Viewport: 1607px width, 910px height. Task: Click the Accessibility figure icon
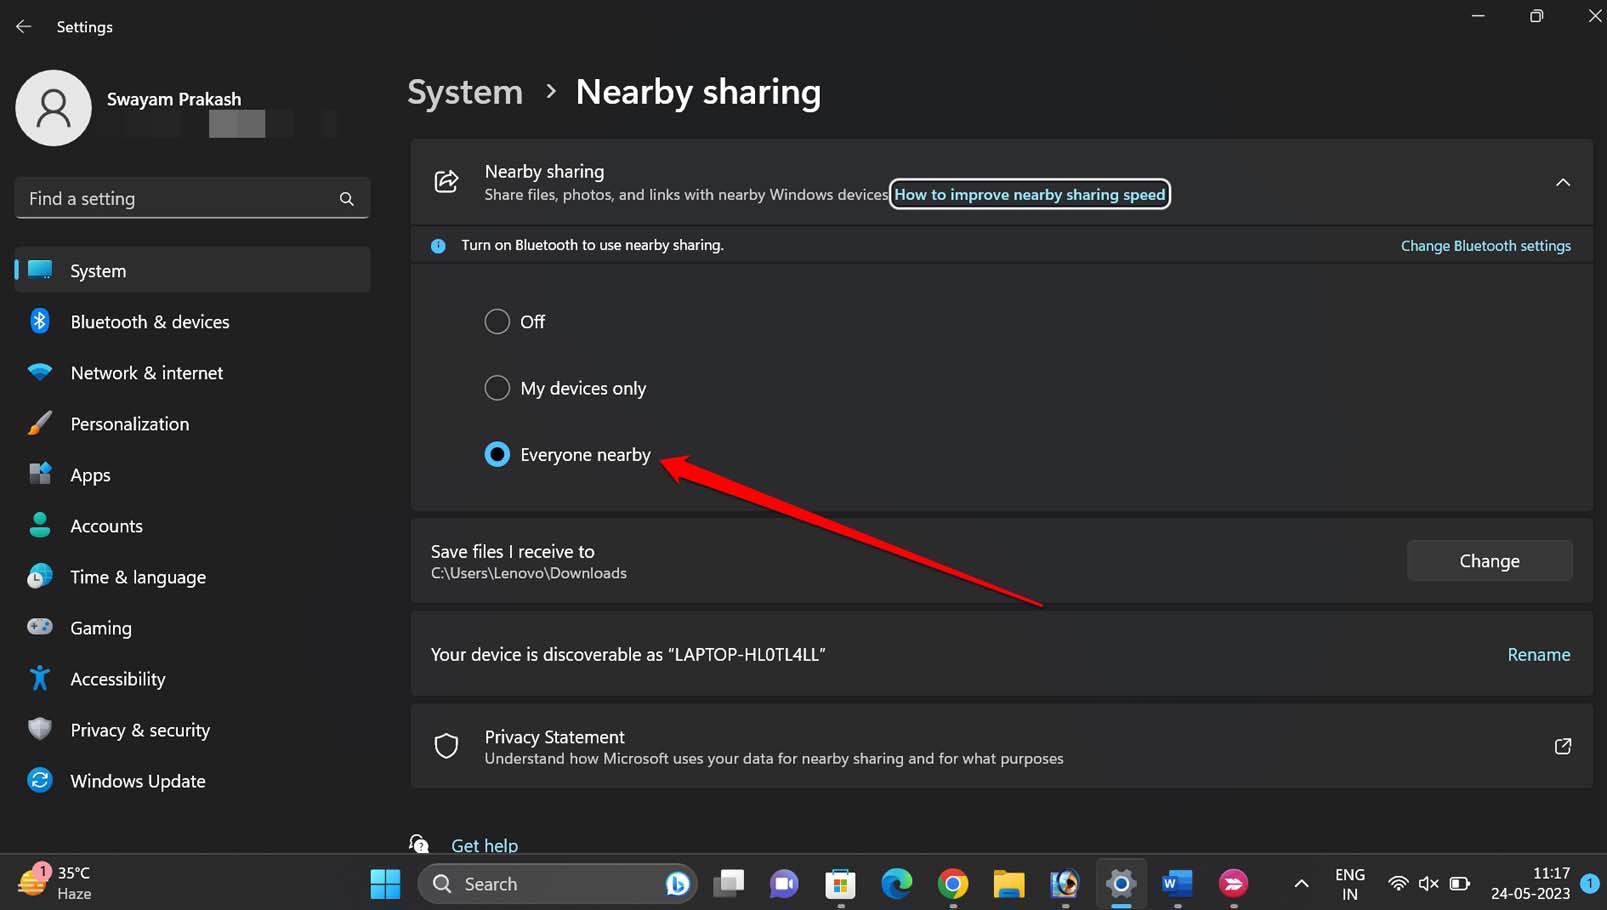click(40, 678)
